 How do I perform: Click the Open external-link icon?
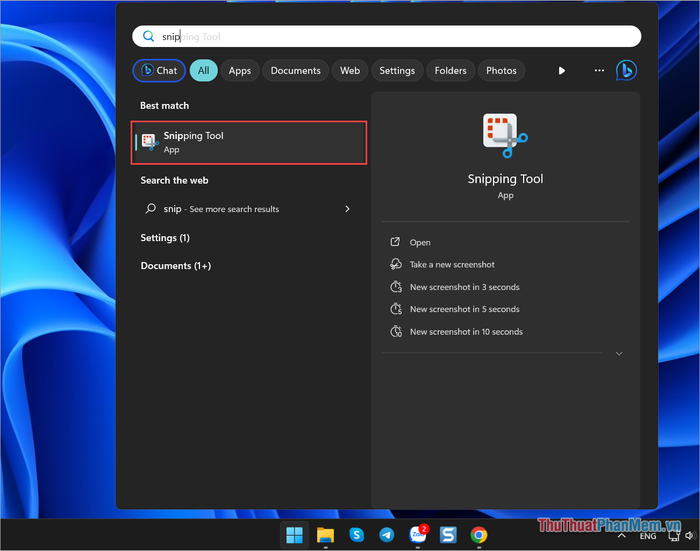click(395, 242)
